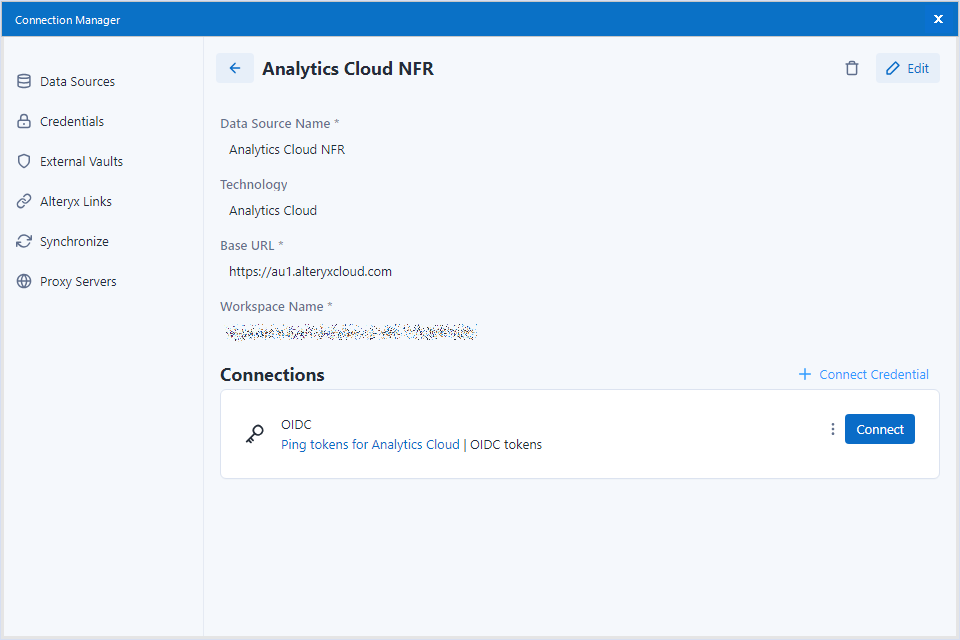Image resolution: width=960 pixels, height=640 pixels.
Task: Go back using the left arrow button
Action: (234, 68)
